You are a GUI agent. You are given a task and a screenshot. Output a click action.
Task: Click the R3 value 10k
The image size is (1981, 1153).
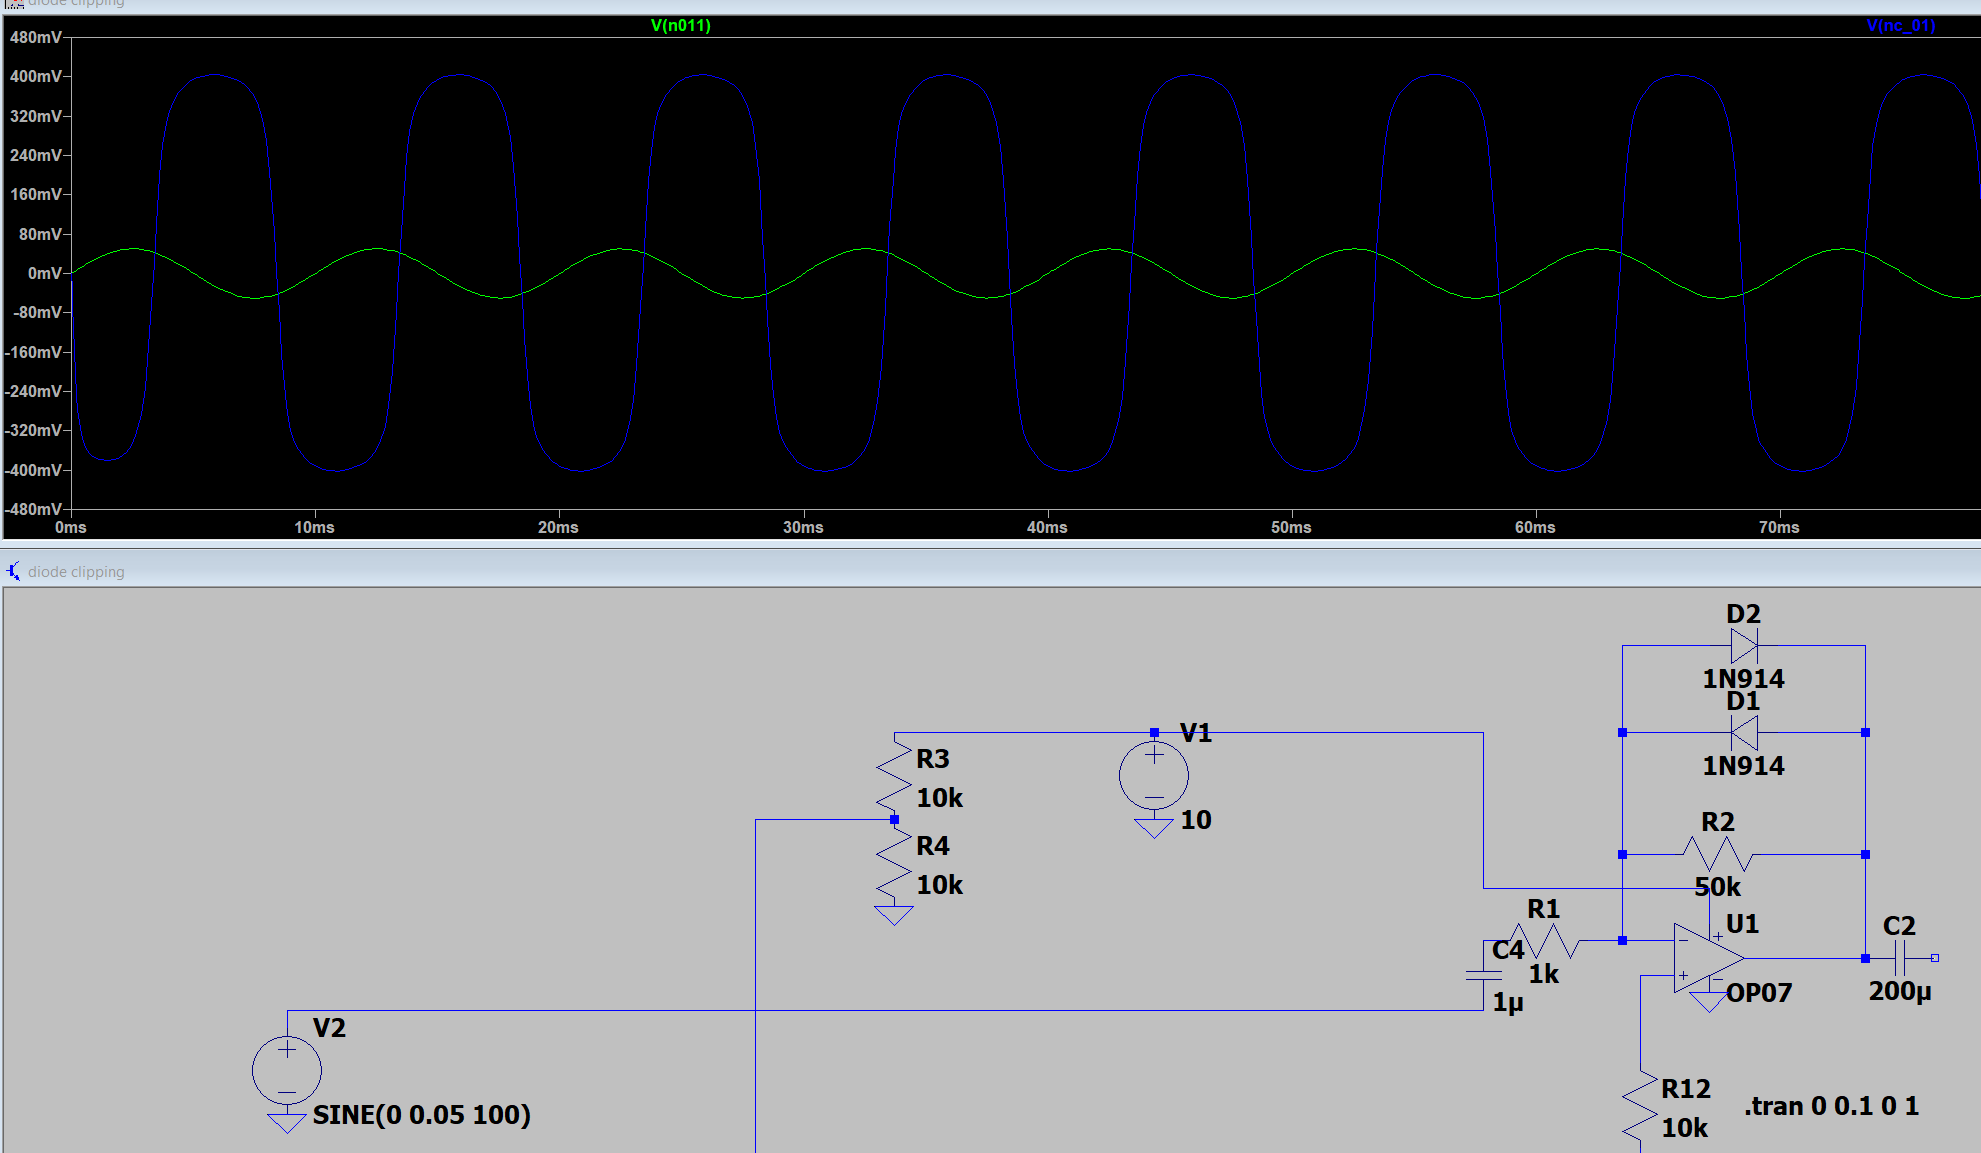(940, 798)
